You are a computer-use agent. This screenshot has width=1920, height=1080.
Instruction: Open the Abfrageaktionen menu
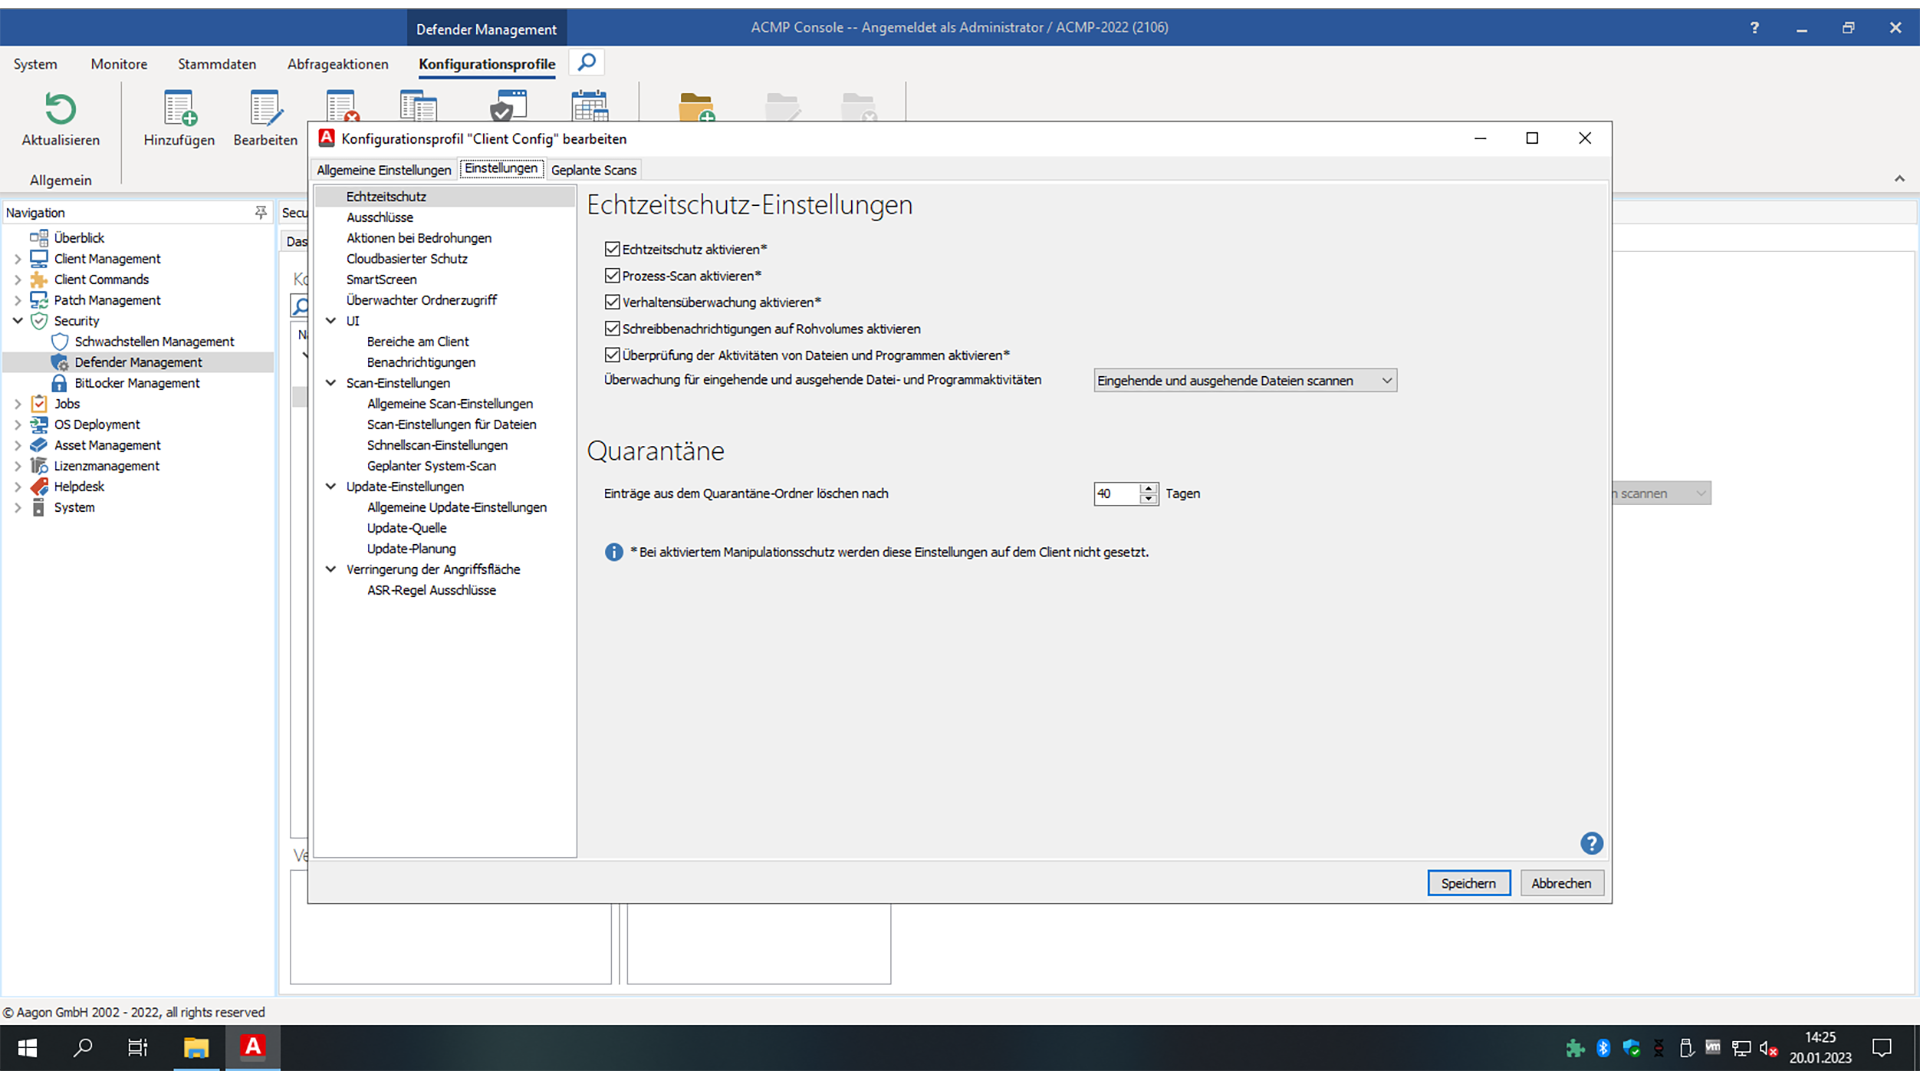tap(338, 64)
